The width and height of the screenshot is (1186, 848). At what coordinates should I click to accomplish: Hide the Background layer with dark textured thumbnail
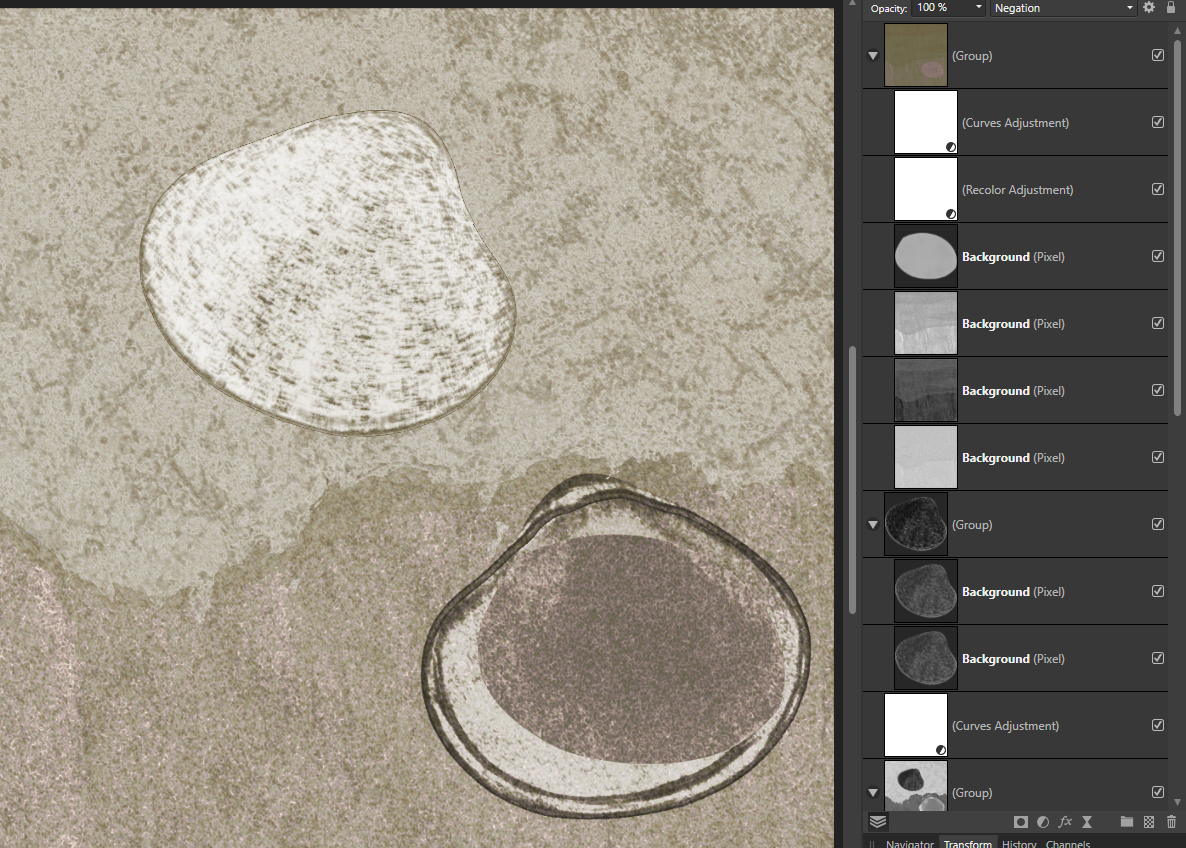coord(1157,390)
